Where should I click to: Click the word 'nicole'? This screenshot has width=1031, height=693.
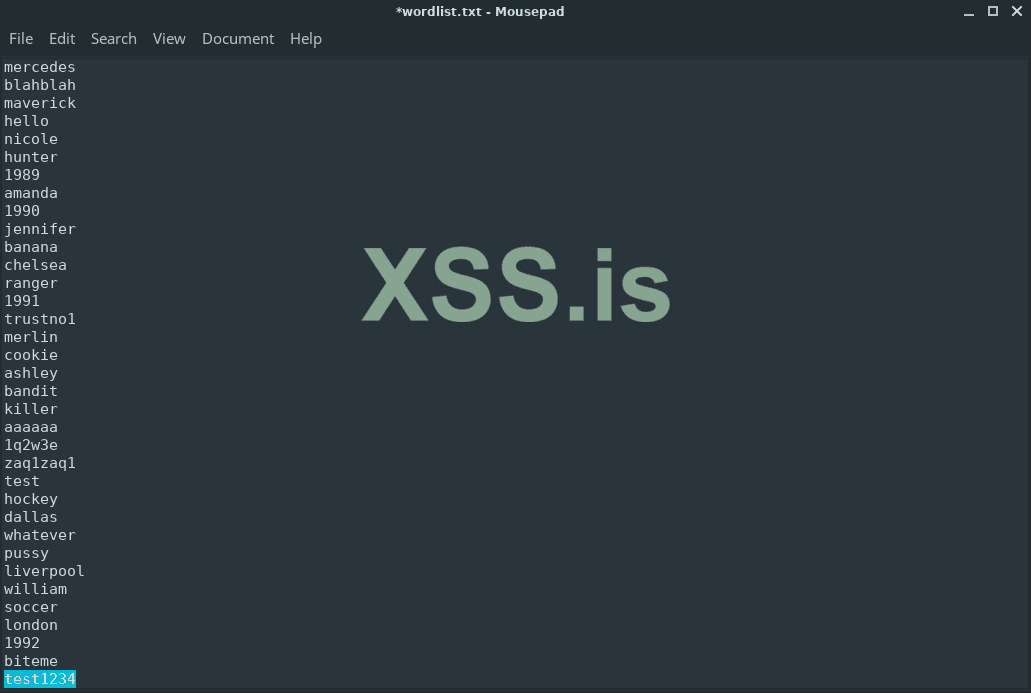pos(31,139)
